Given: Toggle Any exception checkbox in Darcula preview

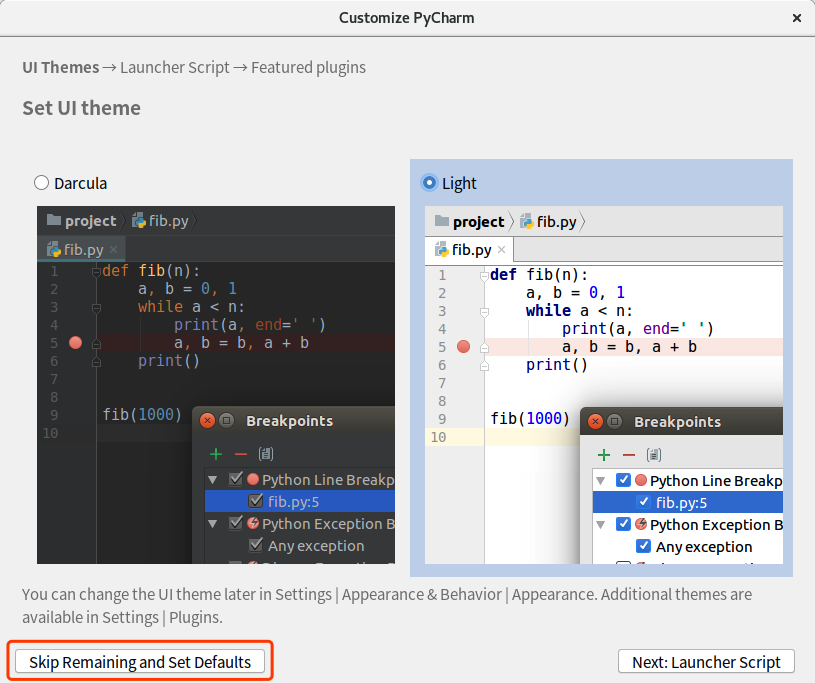Looking at the screenshot, I should pos(256,545).
